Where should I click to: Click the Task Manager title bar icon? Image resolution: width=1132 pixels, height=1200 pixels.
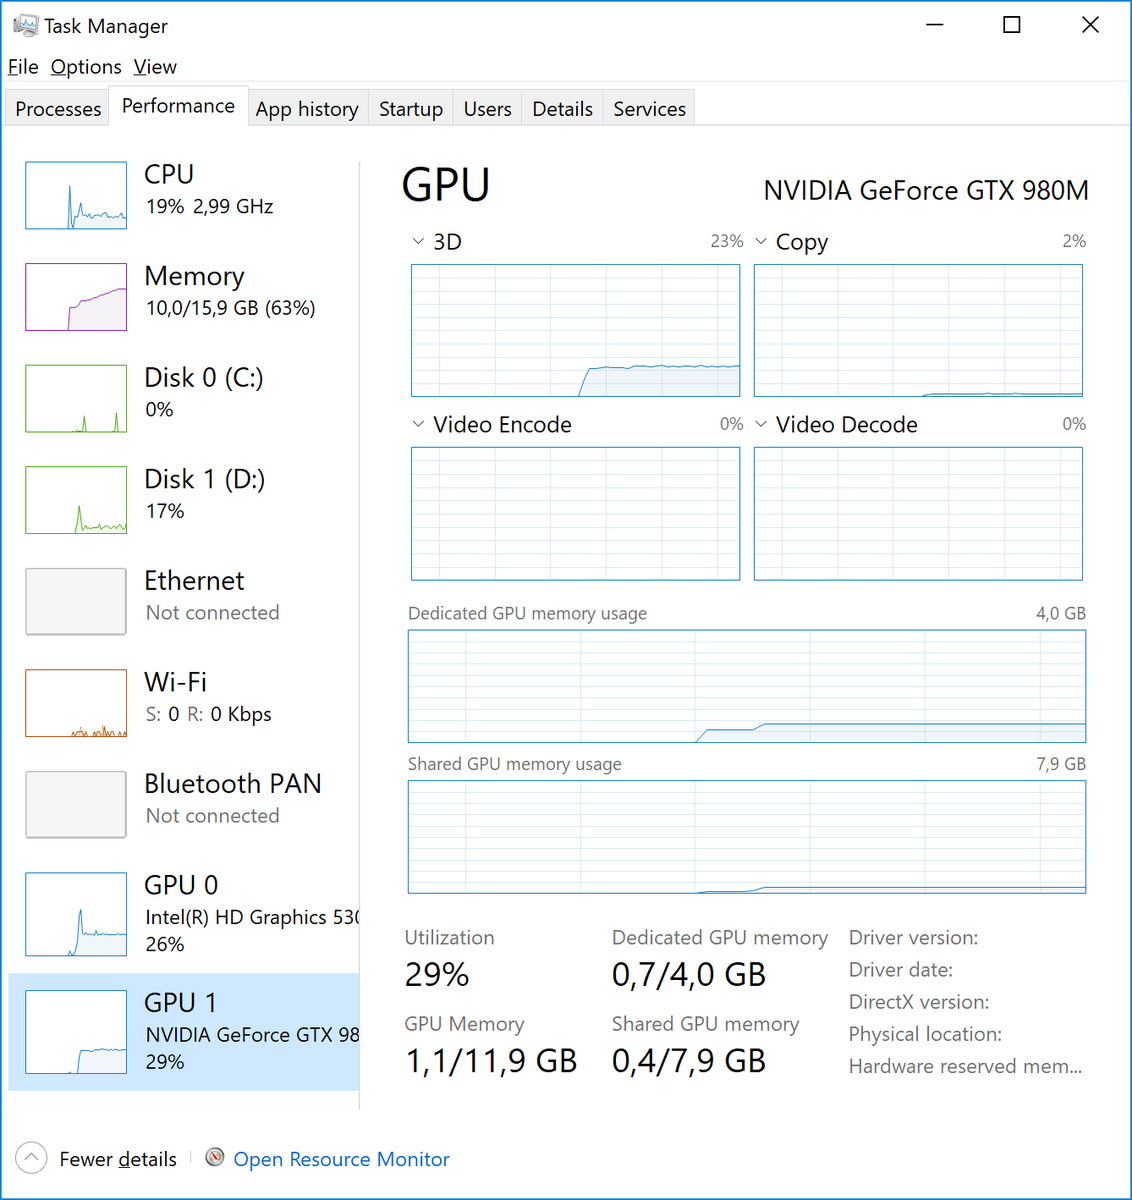[25, 25]
